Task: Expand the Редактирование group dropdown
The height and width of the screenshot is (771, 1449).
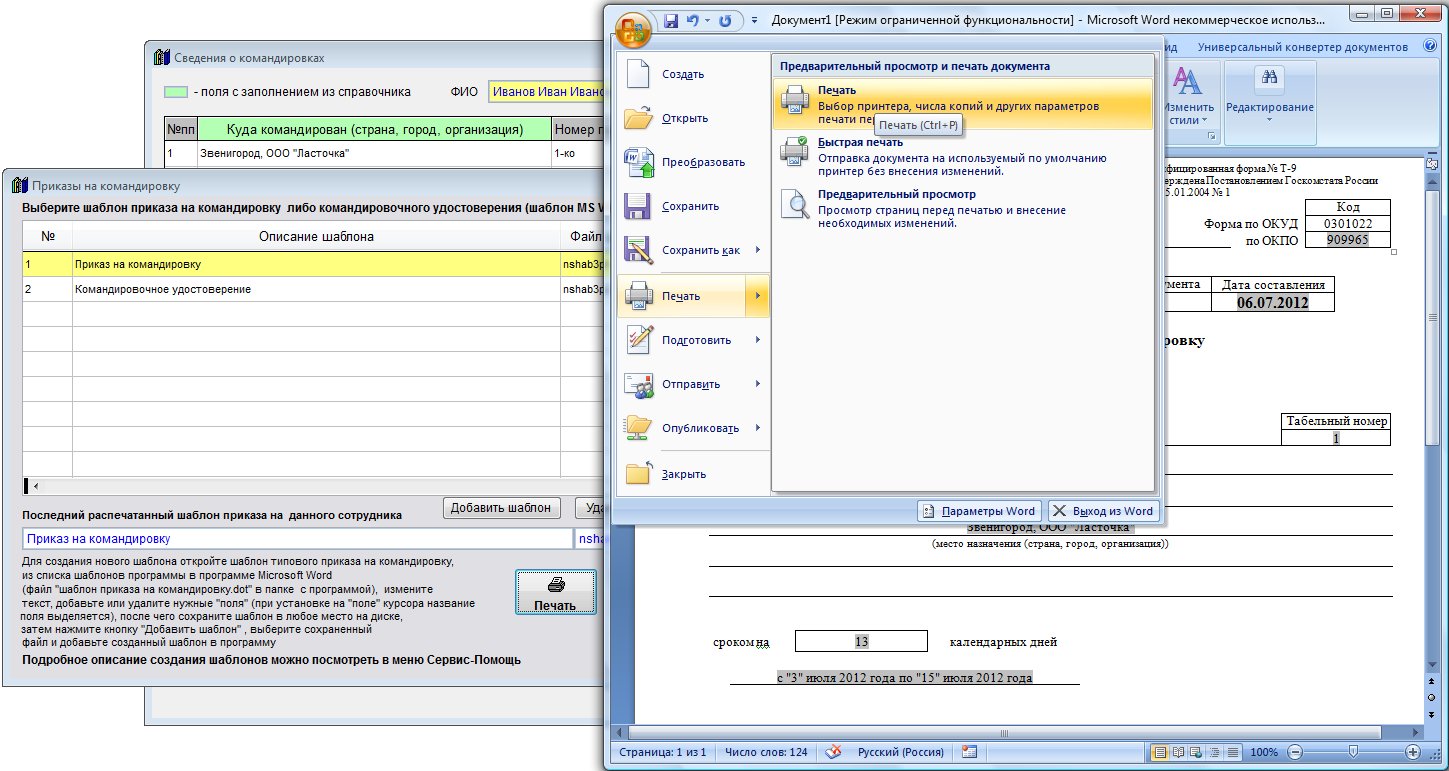Action: tap(1269, 119)
